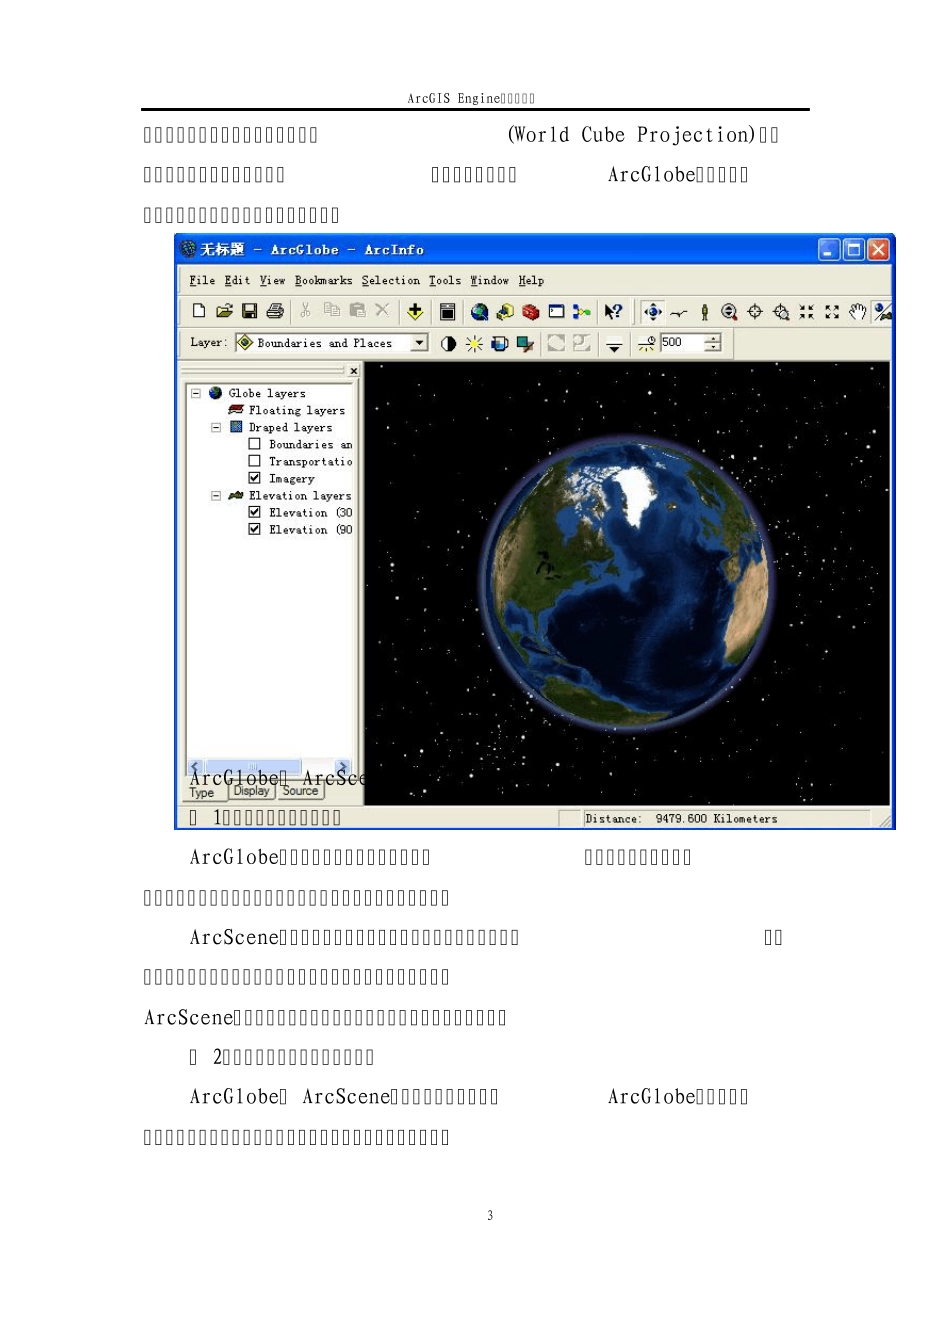Select the Zoom In/Out magnifier tool
The width and height of the screenshot is (950, 1344).
click(x=729, y=312)
